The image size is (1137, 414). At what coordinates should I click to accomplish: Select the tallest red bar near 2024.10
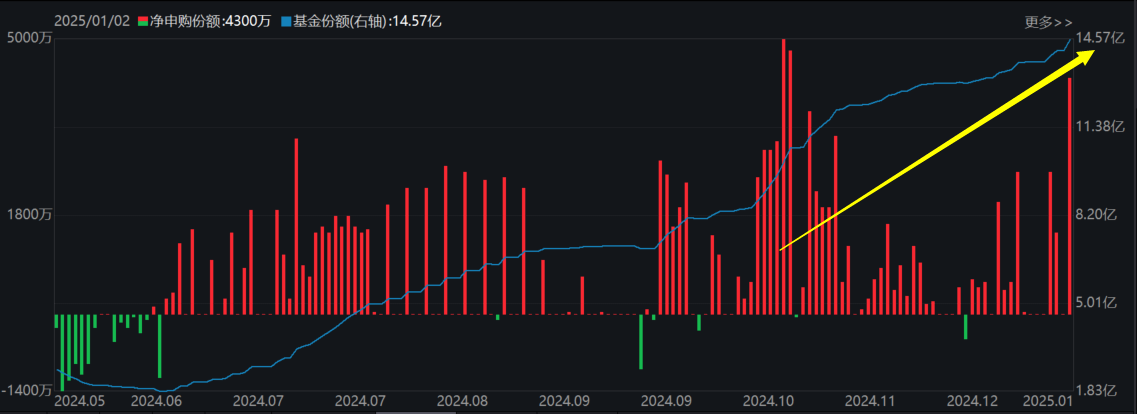pos(783,176)
